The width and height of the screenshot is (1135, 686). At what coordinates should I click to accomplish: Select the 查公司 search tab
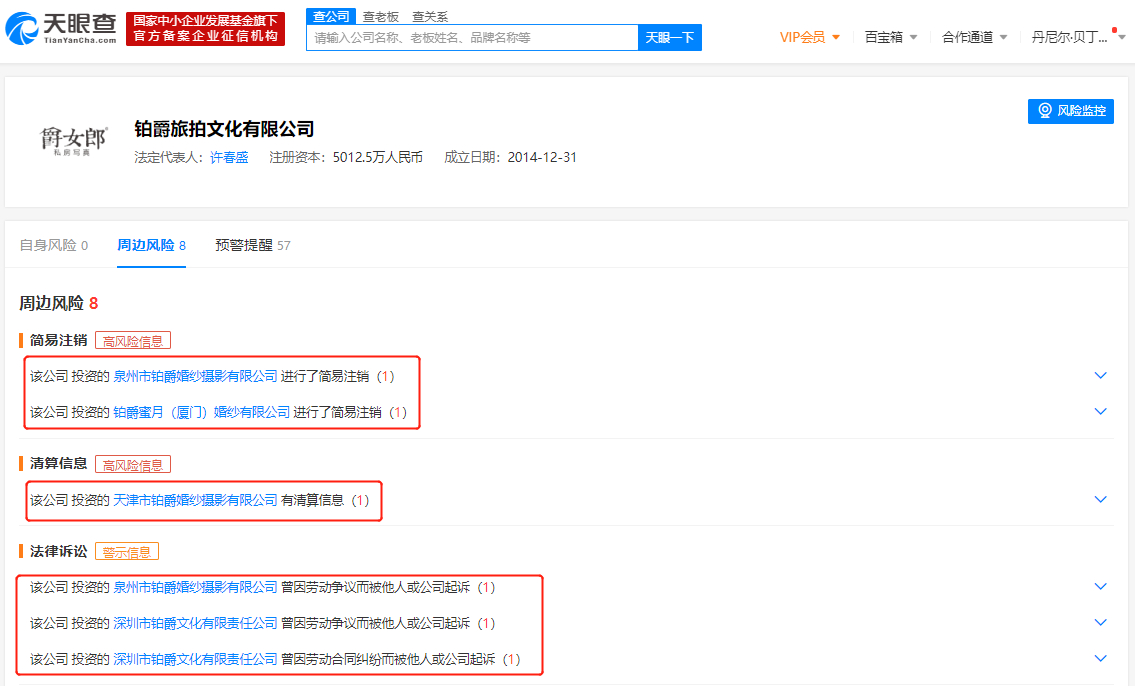click(x=331, y=16)
